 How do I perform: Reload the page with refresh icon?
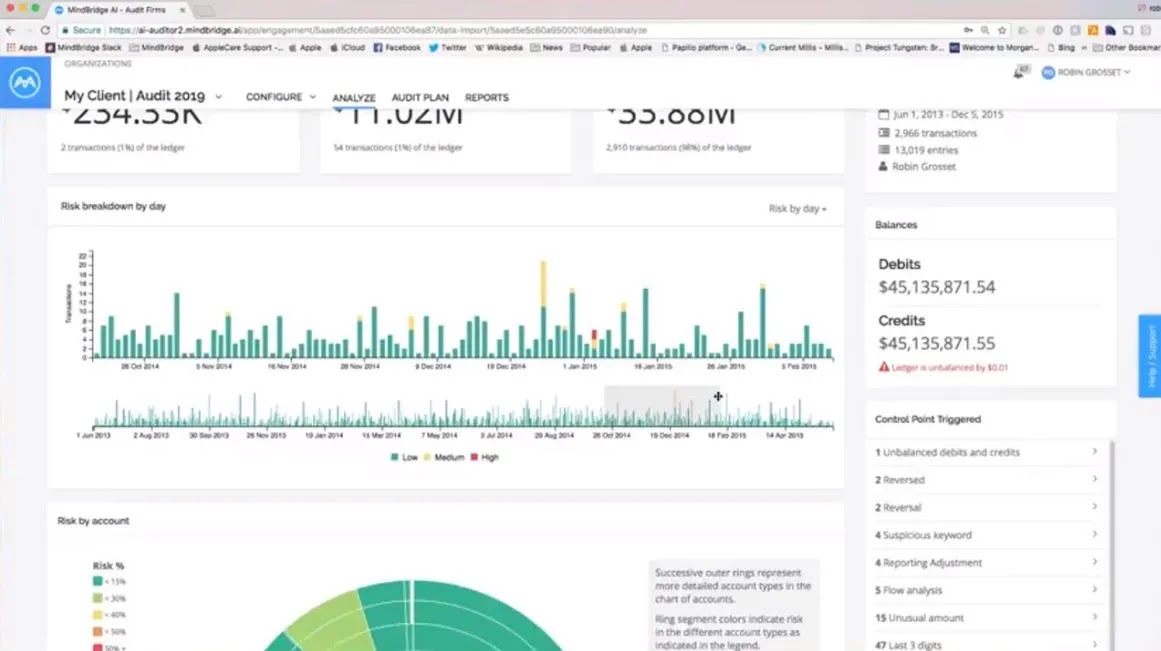coord(45,30)
